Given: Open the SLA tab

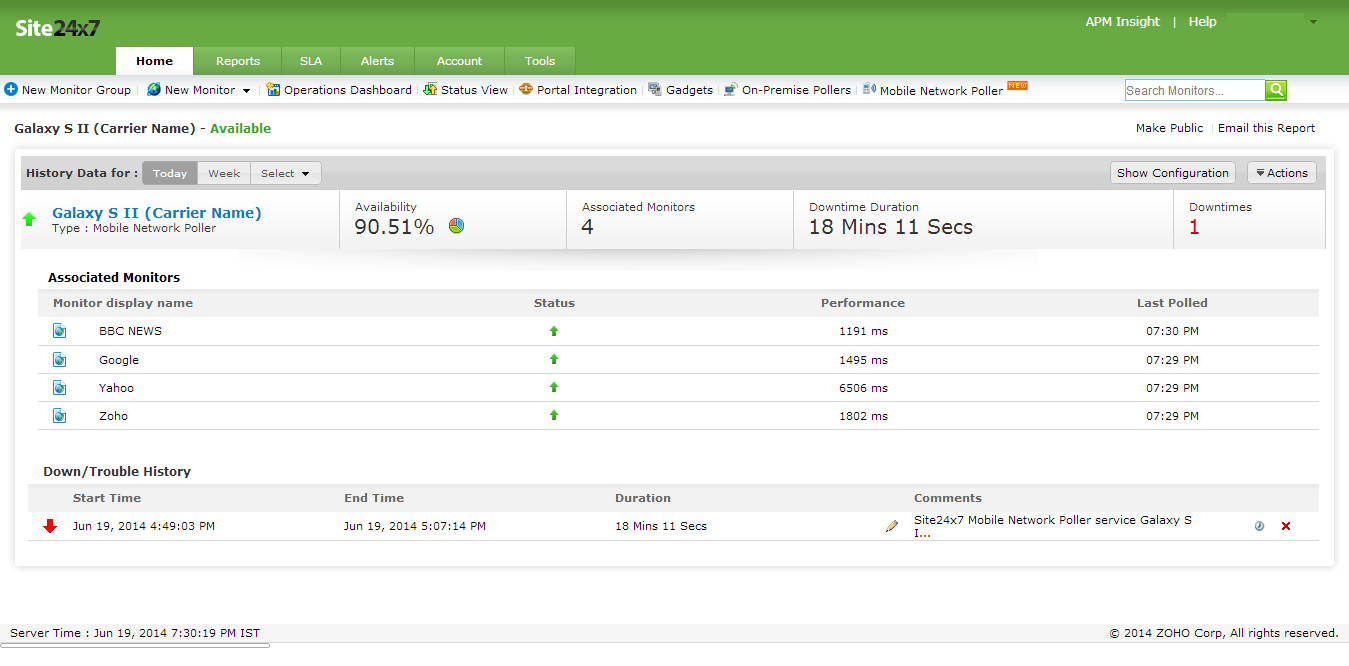Looking at the screenshot, I should click(x=311, y=61).
